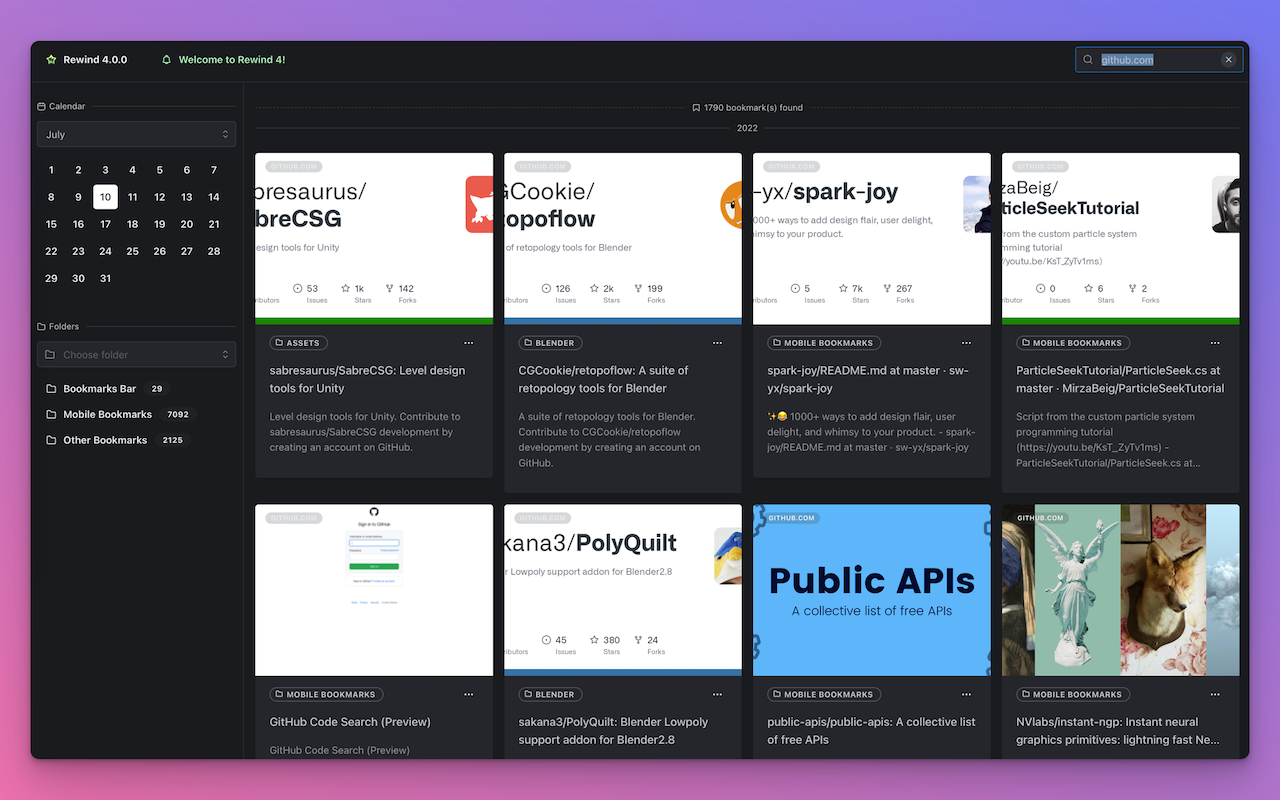Image resolution: width=1280 pixels, height=800 pixels.
Task: Expand the July month dropdown
Action: coord(136,134)
